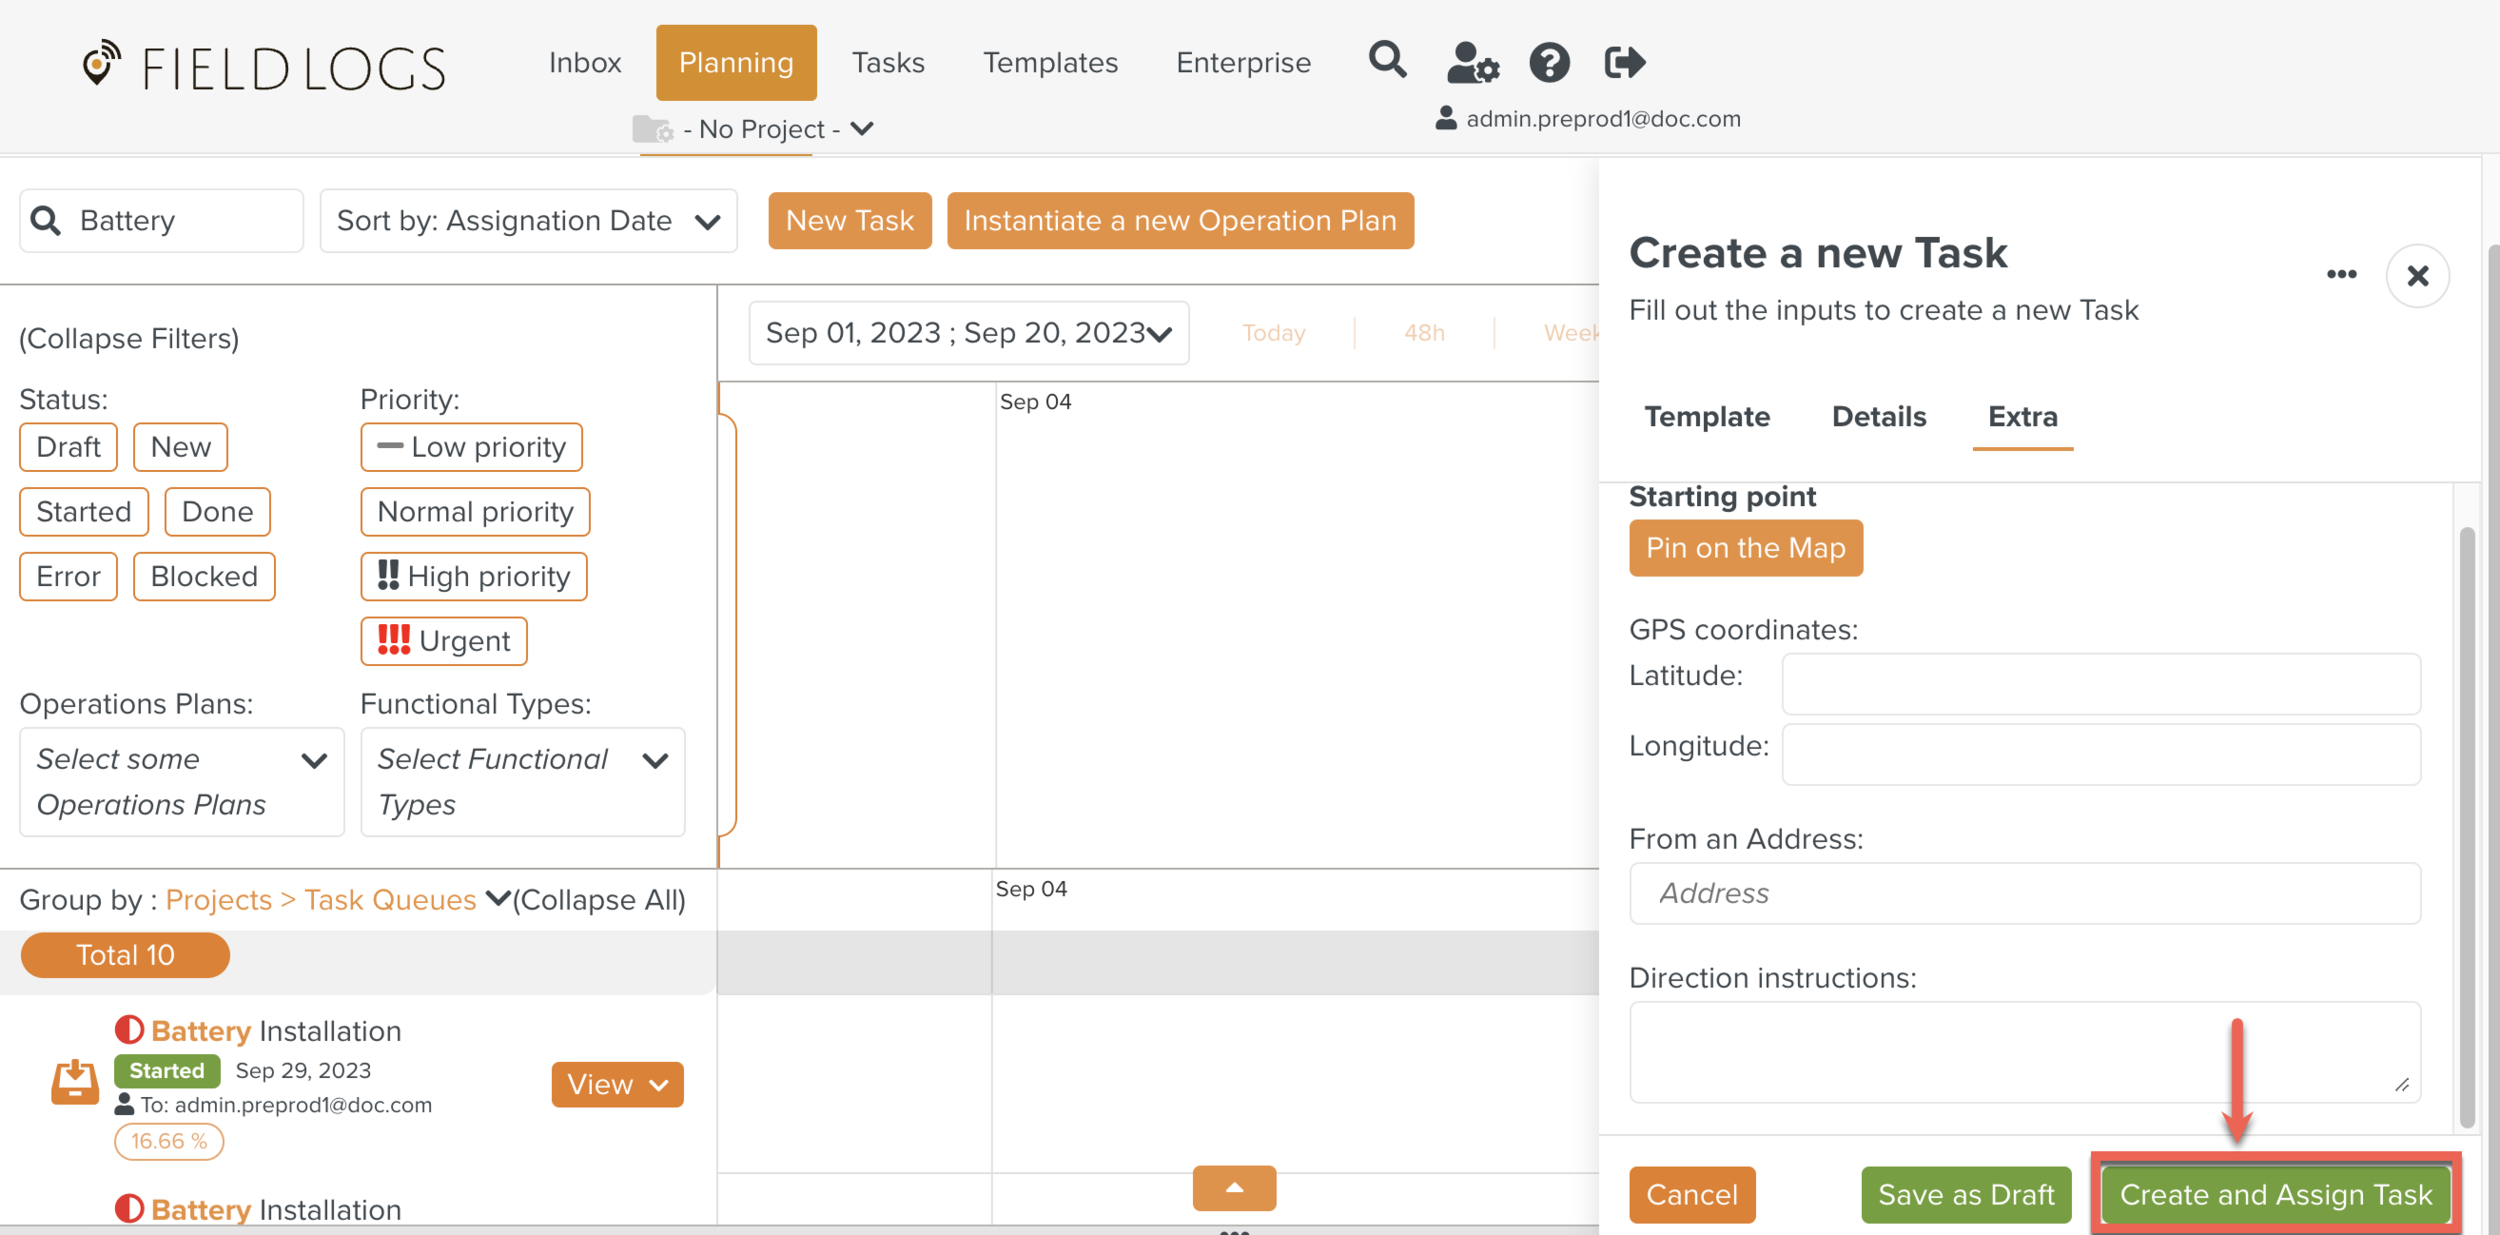2500x1235 pixels.
Task: Expand the Group by Projects > Task Queues selector
Action: (338, 899)
